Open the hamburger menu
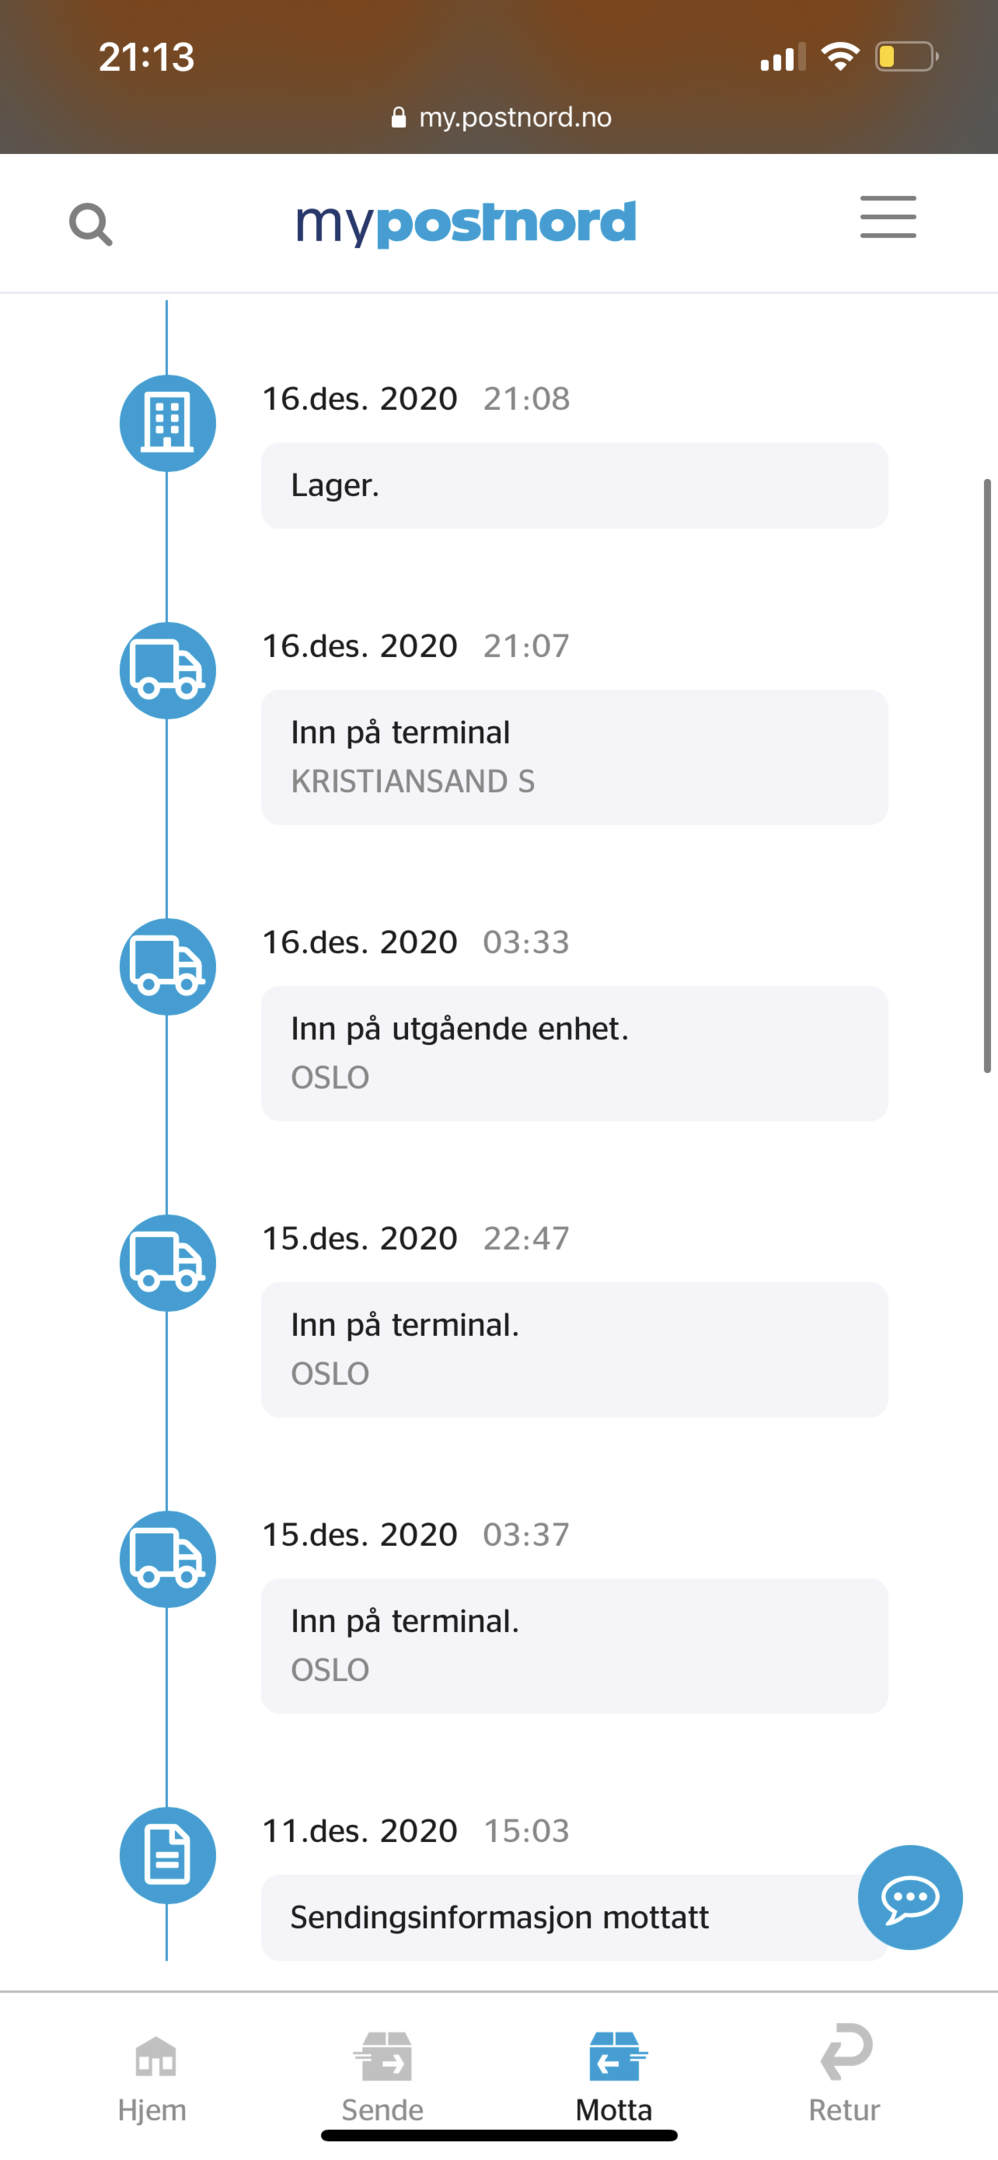Viewport: 998px width, 2160px height. (x=888, y=217)
